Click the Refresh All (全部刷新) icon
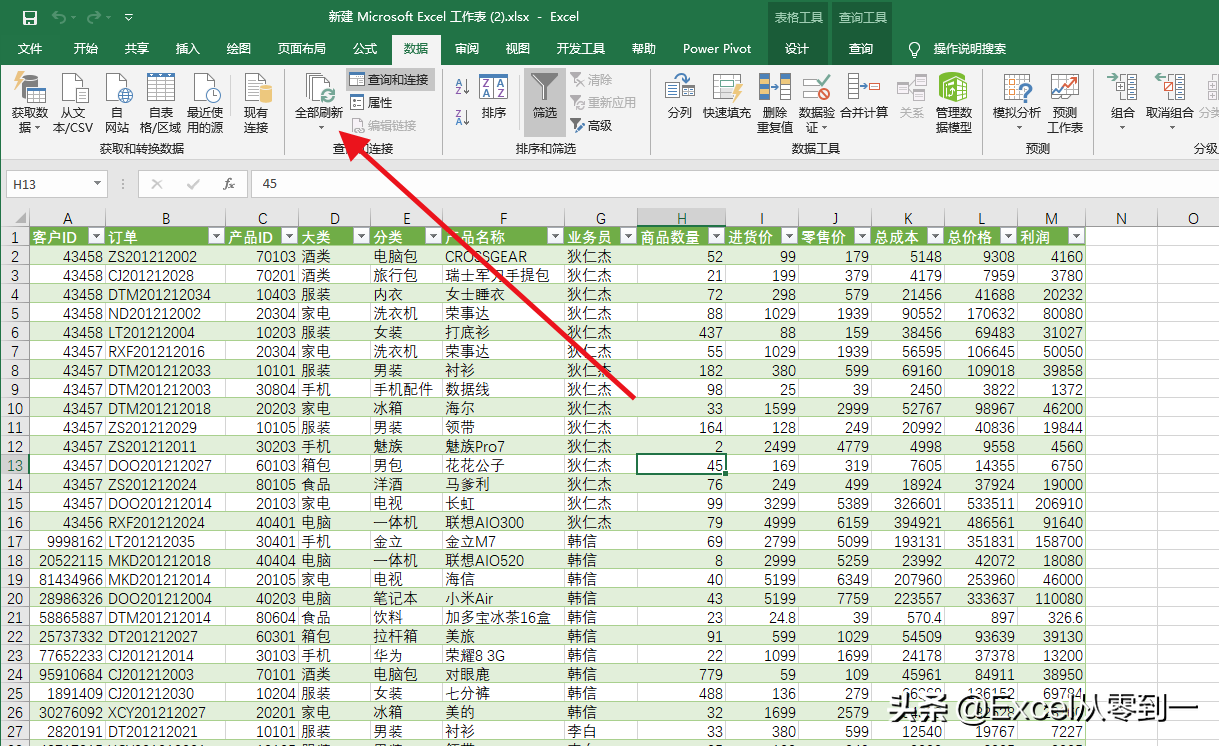Image resolution: width=1219 pixels, height=746 pixels. click(x=319, y=89)
